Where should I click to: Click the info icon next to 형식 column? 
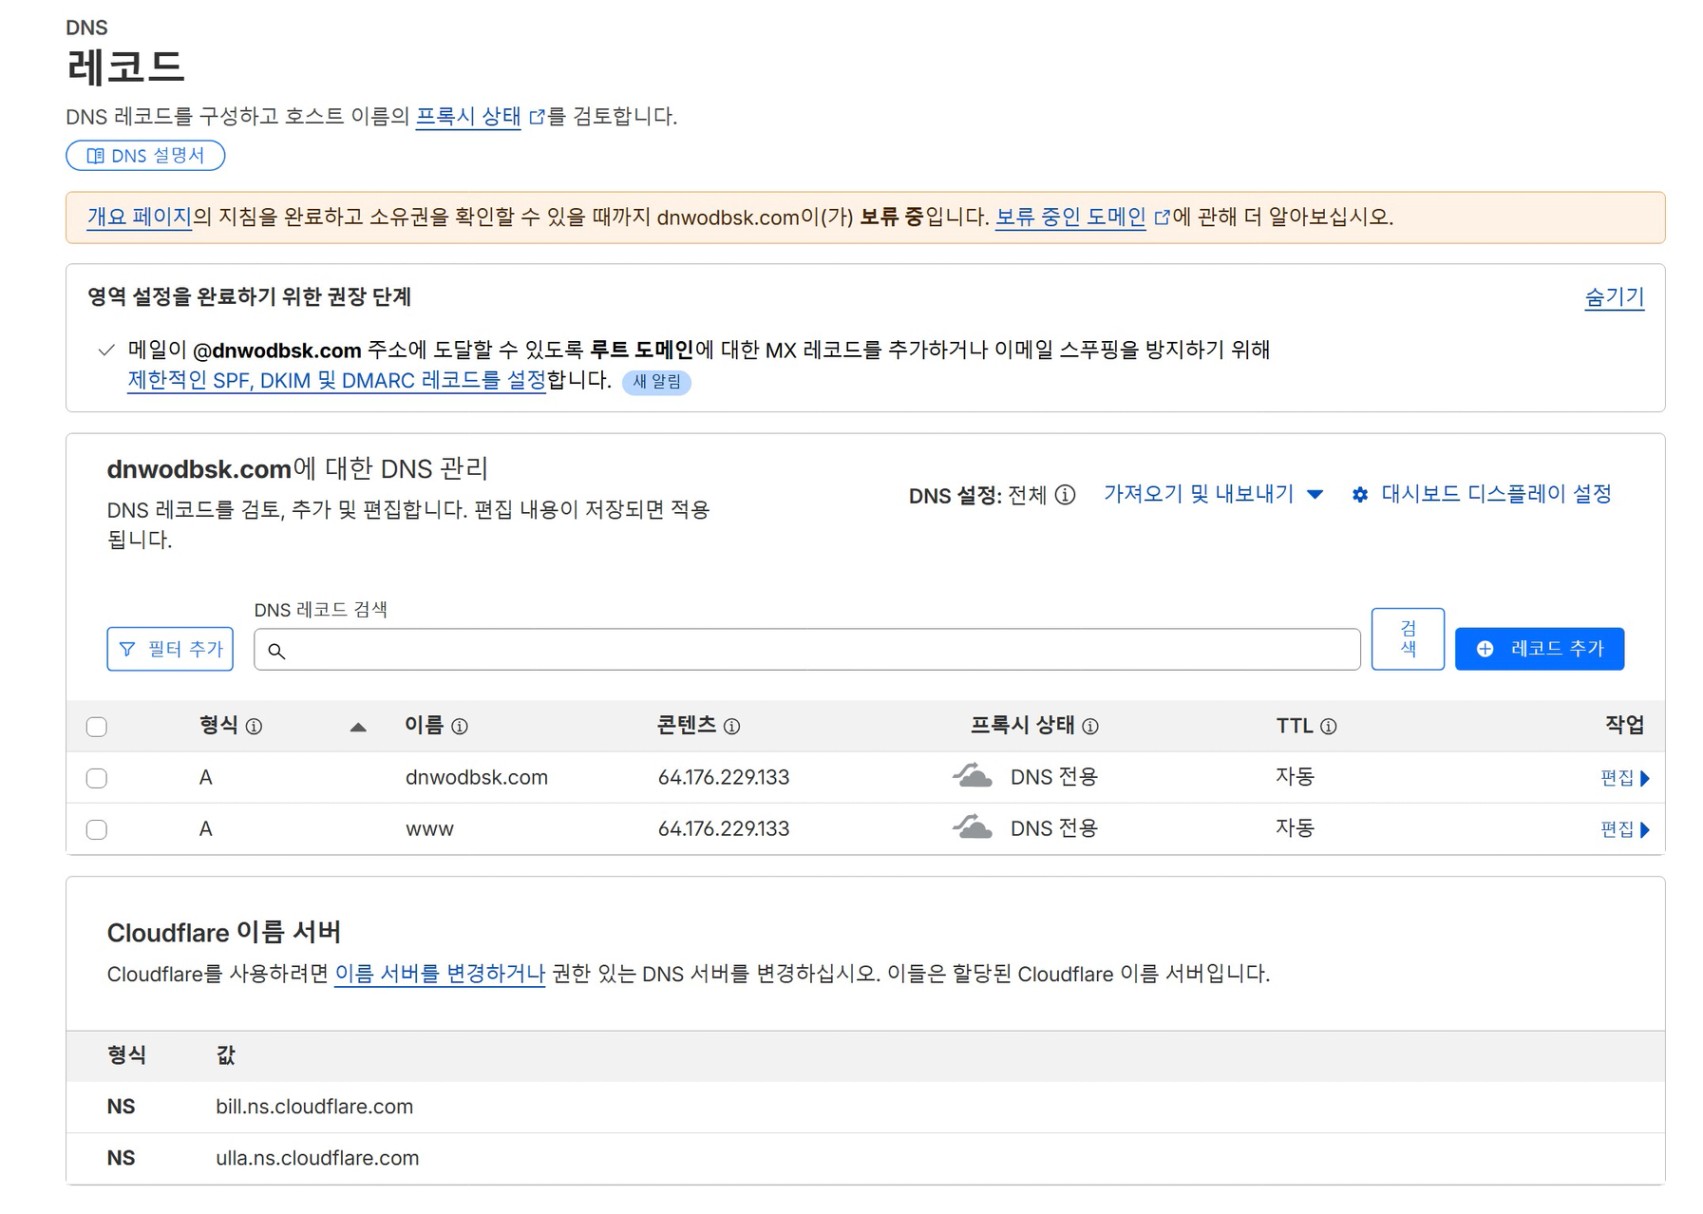(x=254, y=727)
